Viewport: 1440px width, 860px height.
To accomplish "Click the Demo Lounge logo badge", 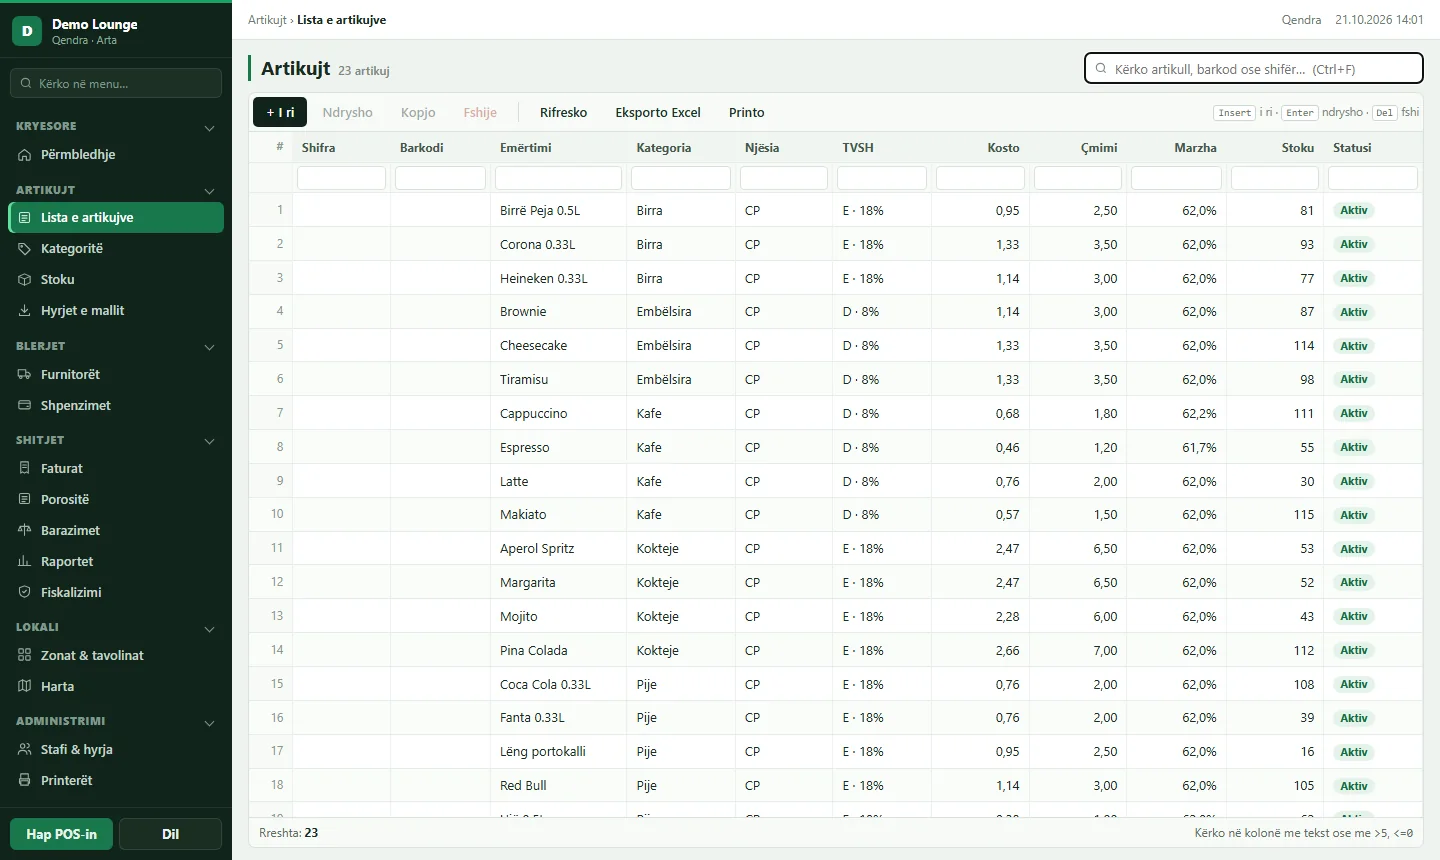I will tap(27, 31).
